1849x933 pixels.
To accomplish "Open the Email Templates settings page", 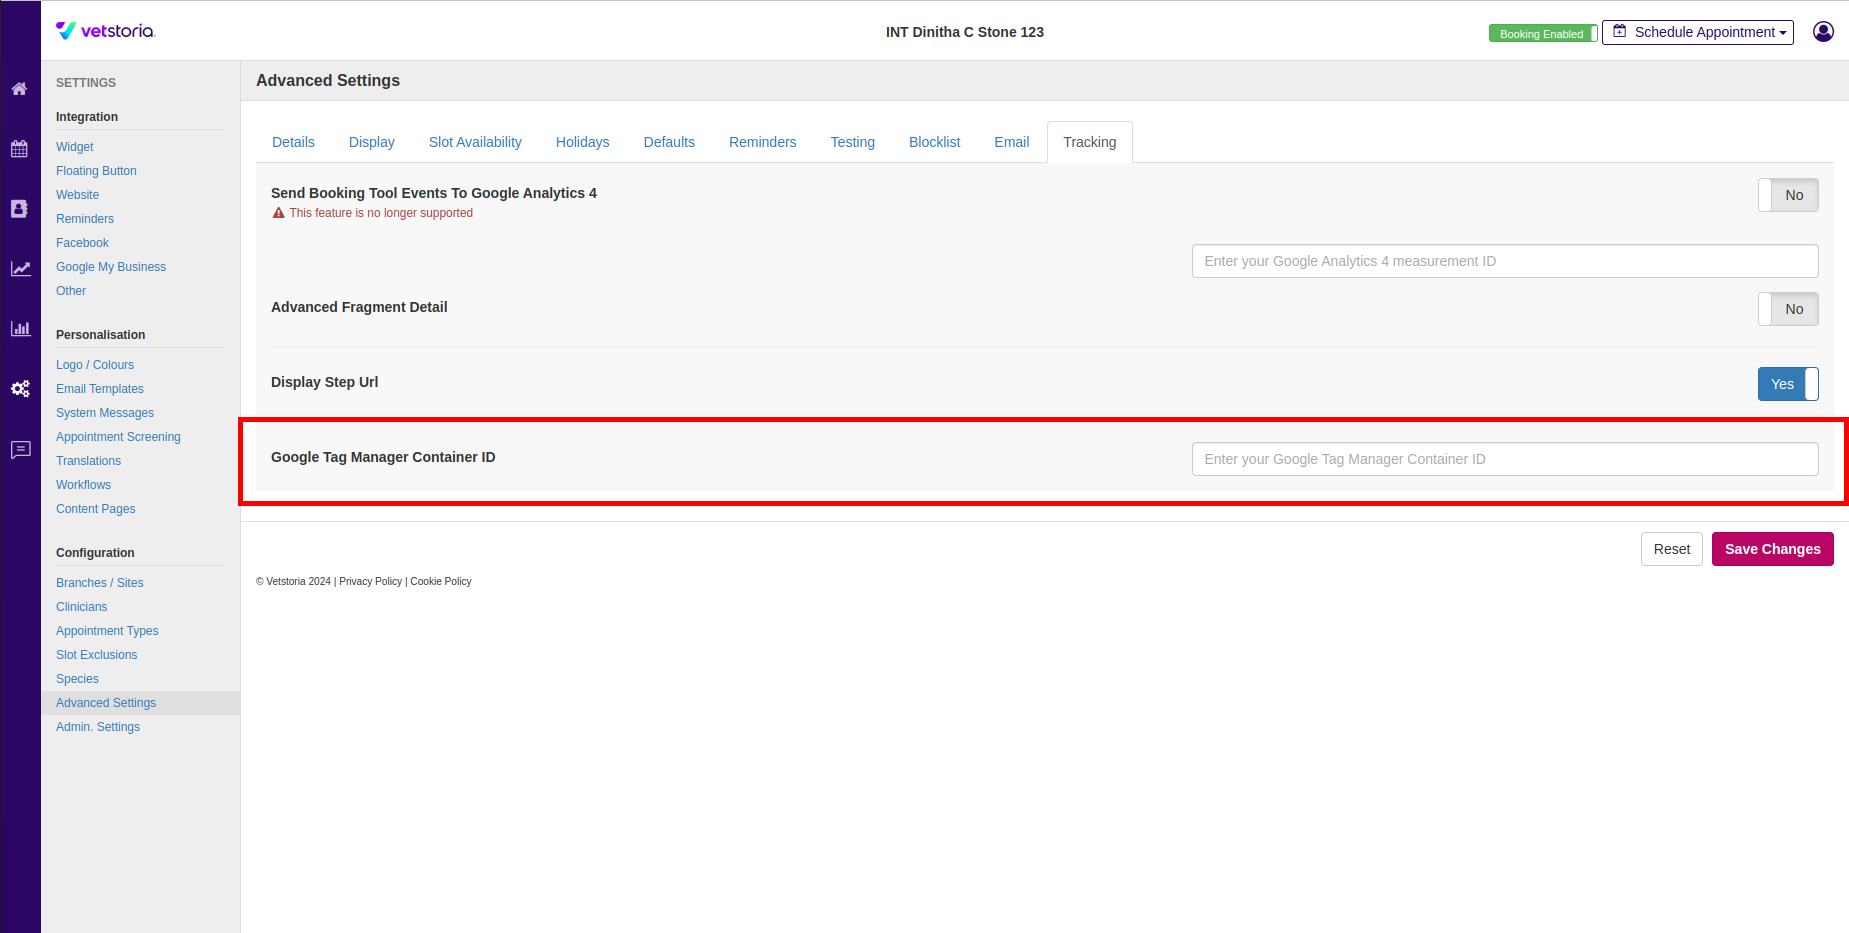I will pyautogui.click(x=100, y=388).
